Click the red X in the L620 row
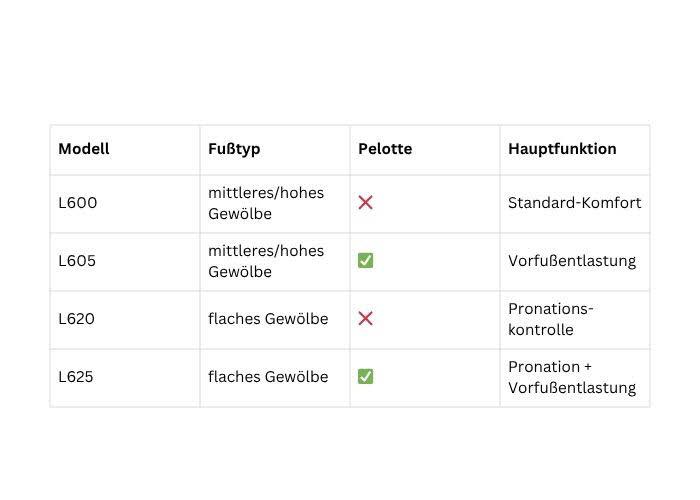The image size is (700, 500). click(x=365, y=319)
